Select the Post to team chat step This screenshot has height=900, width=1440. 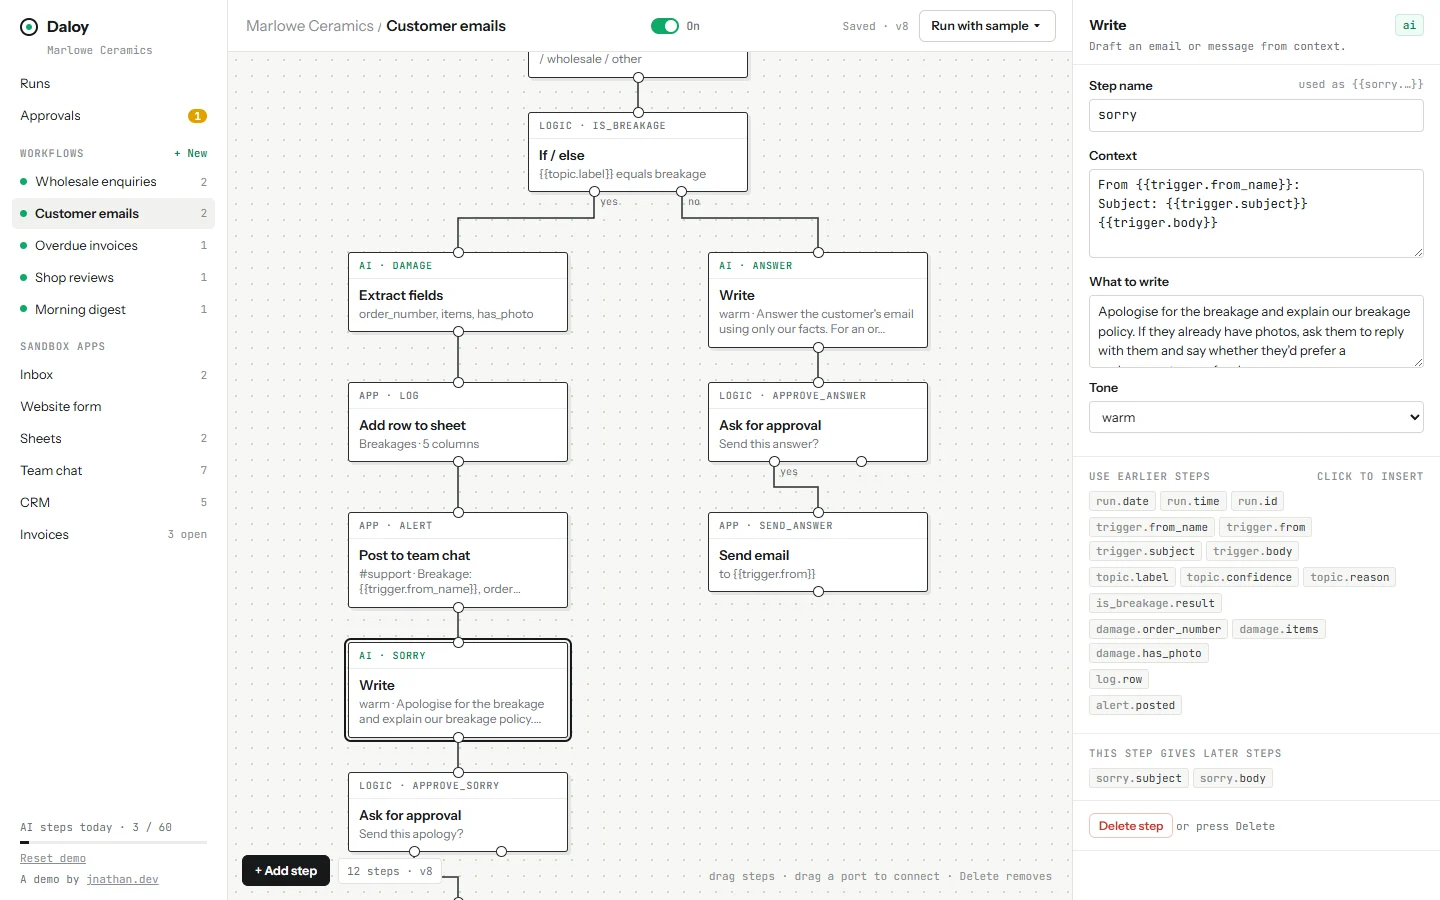click(458, 560)
